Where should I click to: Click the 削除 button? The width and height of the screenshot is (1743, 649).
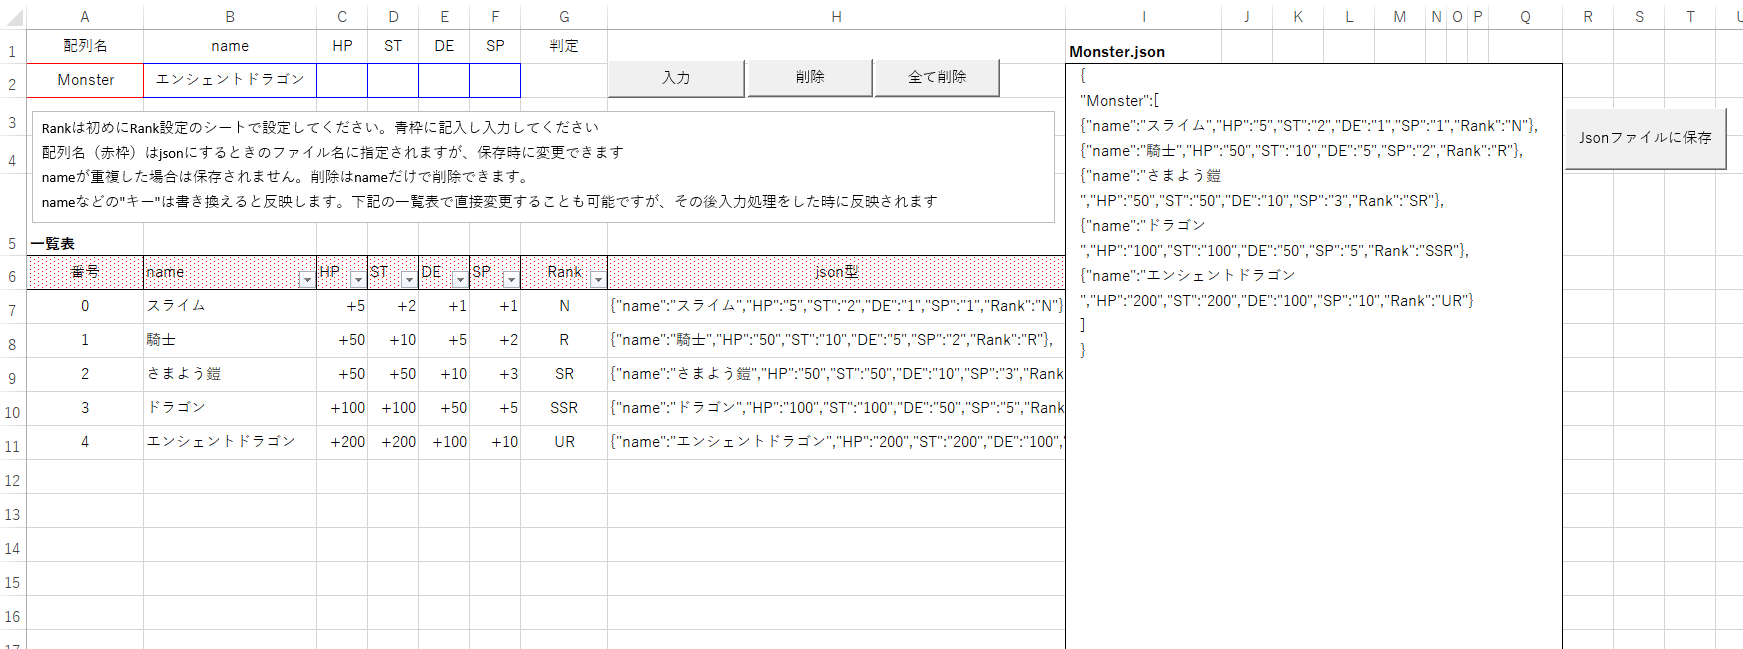point(810,78)
